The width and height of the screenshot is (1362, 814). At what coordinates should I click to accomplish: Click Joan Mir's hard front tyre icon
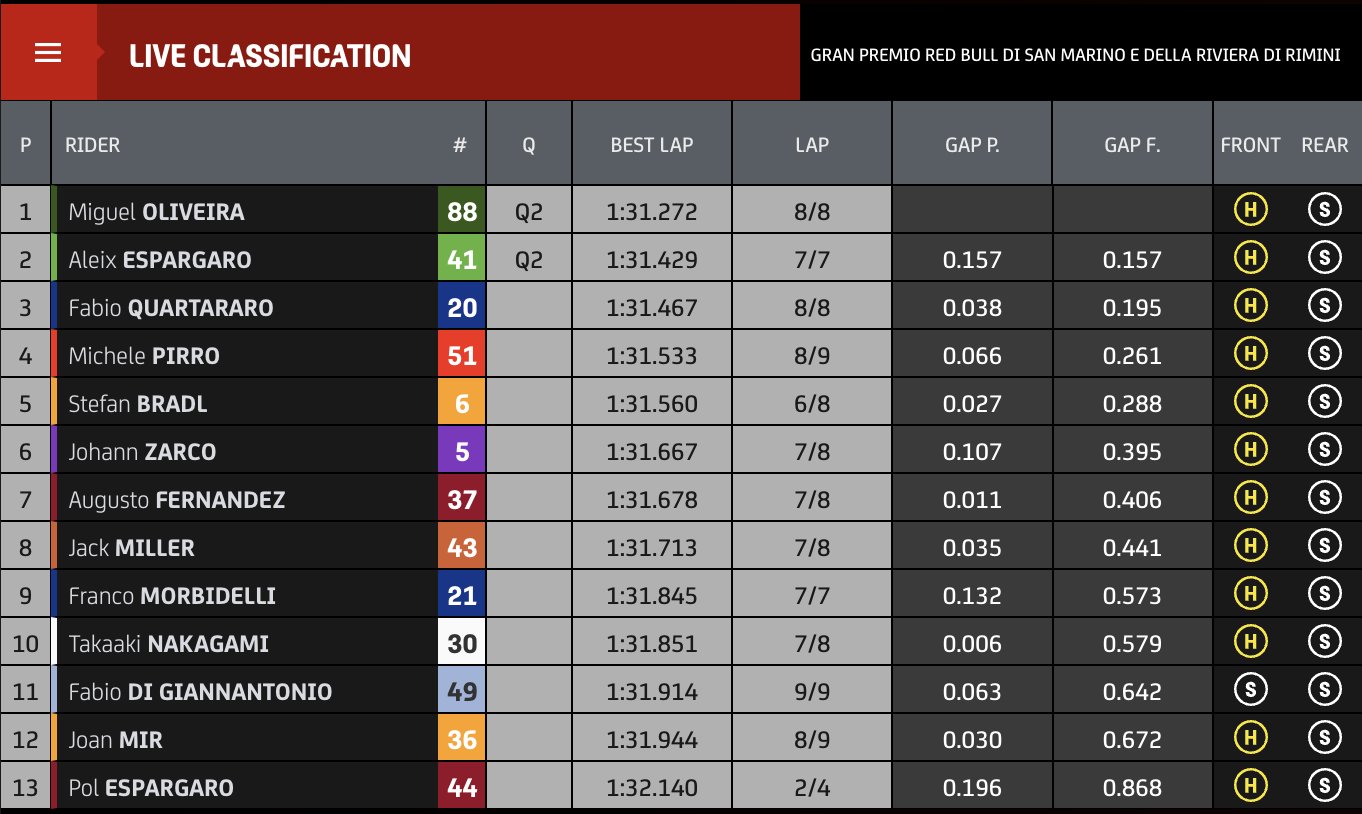(x=1249, y=738)
